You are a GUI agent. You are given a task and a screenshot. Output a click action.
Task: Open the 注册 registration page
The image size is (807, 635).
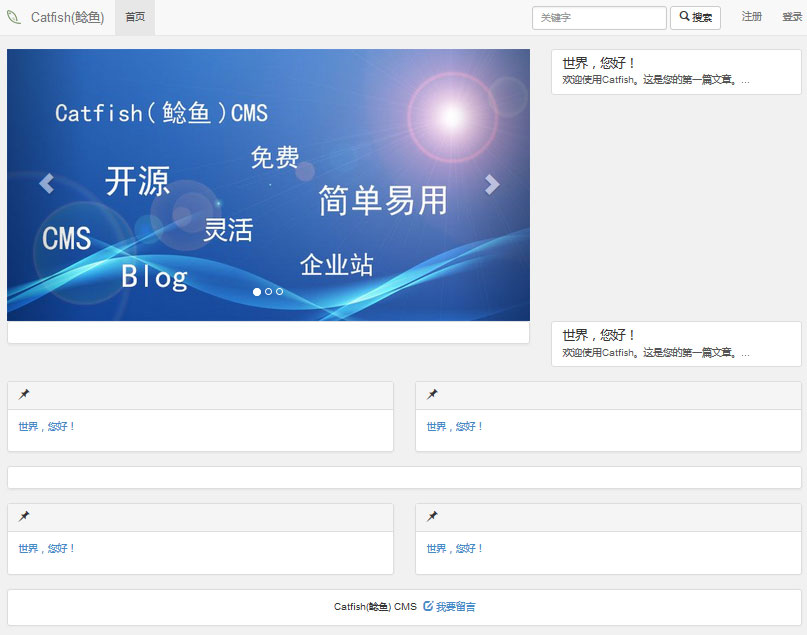click(752, 17)
